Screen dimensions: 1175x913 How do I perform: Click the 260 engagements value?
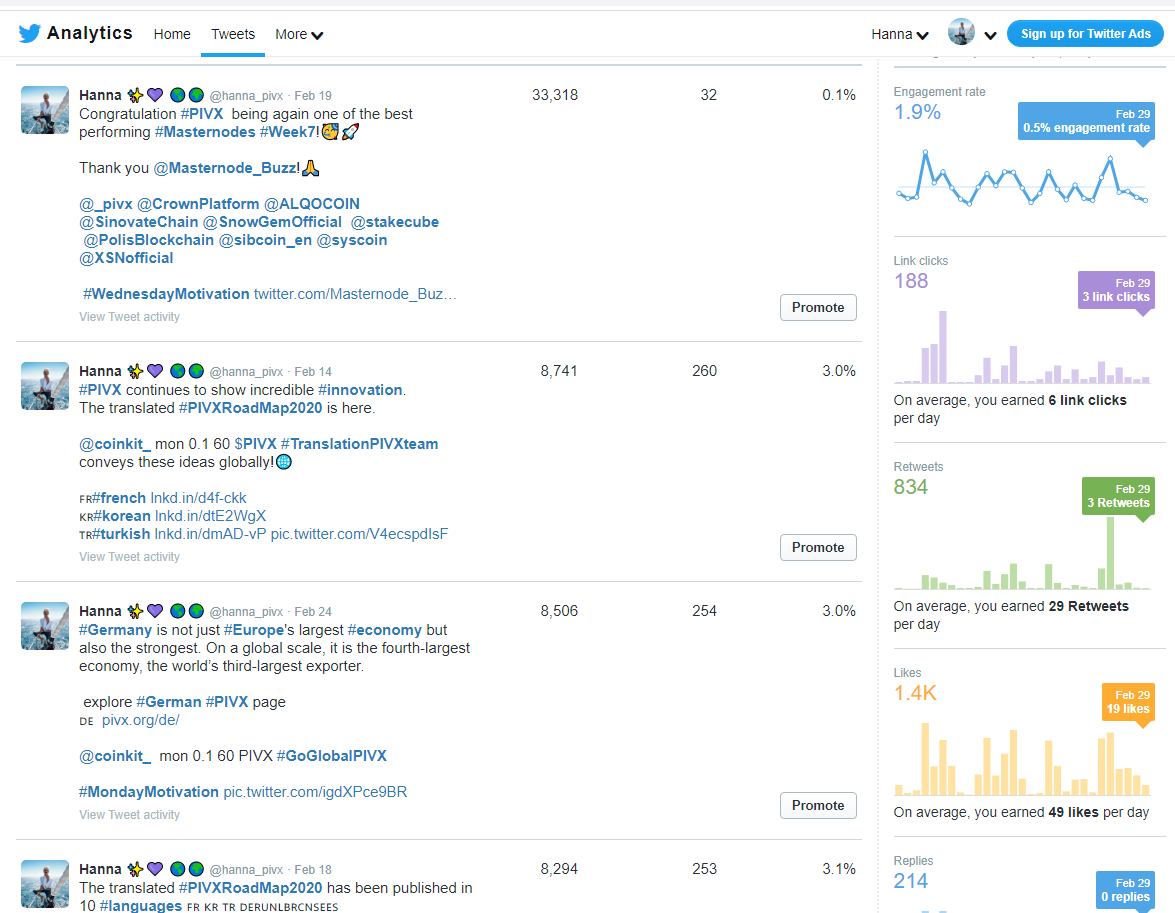[704, 371]
